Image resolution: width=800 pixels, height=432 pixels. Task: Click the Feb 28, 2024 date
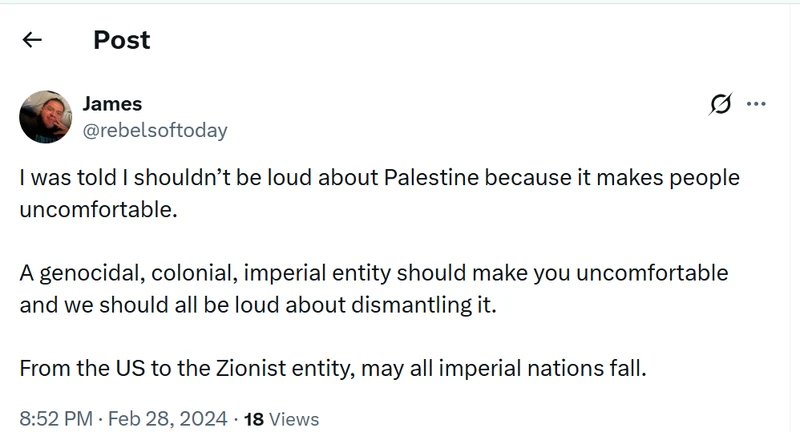tap(168, 419)
